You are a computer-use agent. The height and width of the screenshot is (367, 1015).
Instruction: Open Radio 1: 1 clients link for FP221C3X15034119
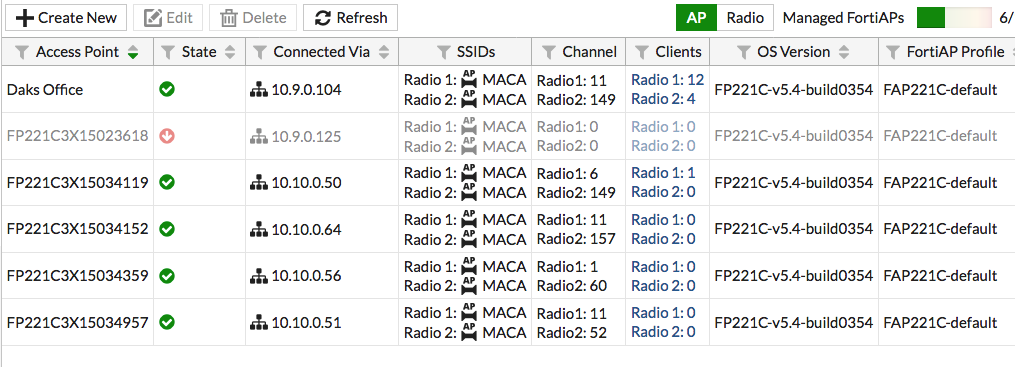(x=663, y=173)
